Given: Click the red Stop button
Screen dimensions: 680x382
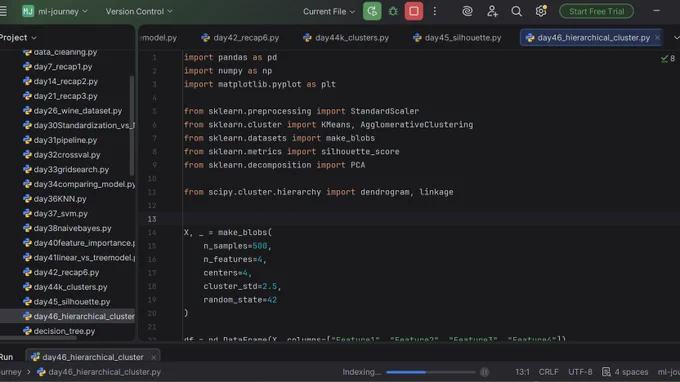Looking at the screenshot, I should click(414, 11).
